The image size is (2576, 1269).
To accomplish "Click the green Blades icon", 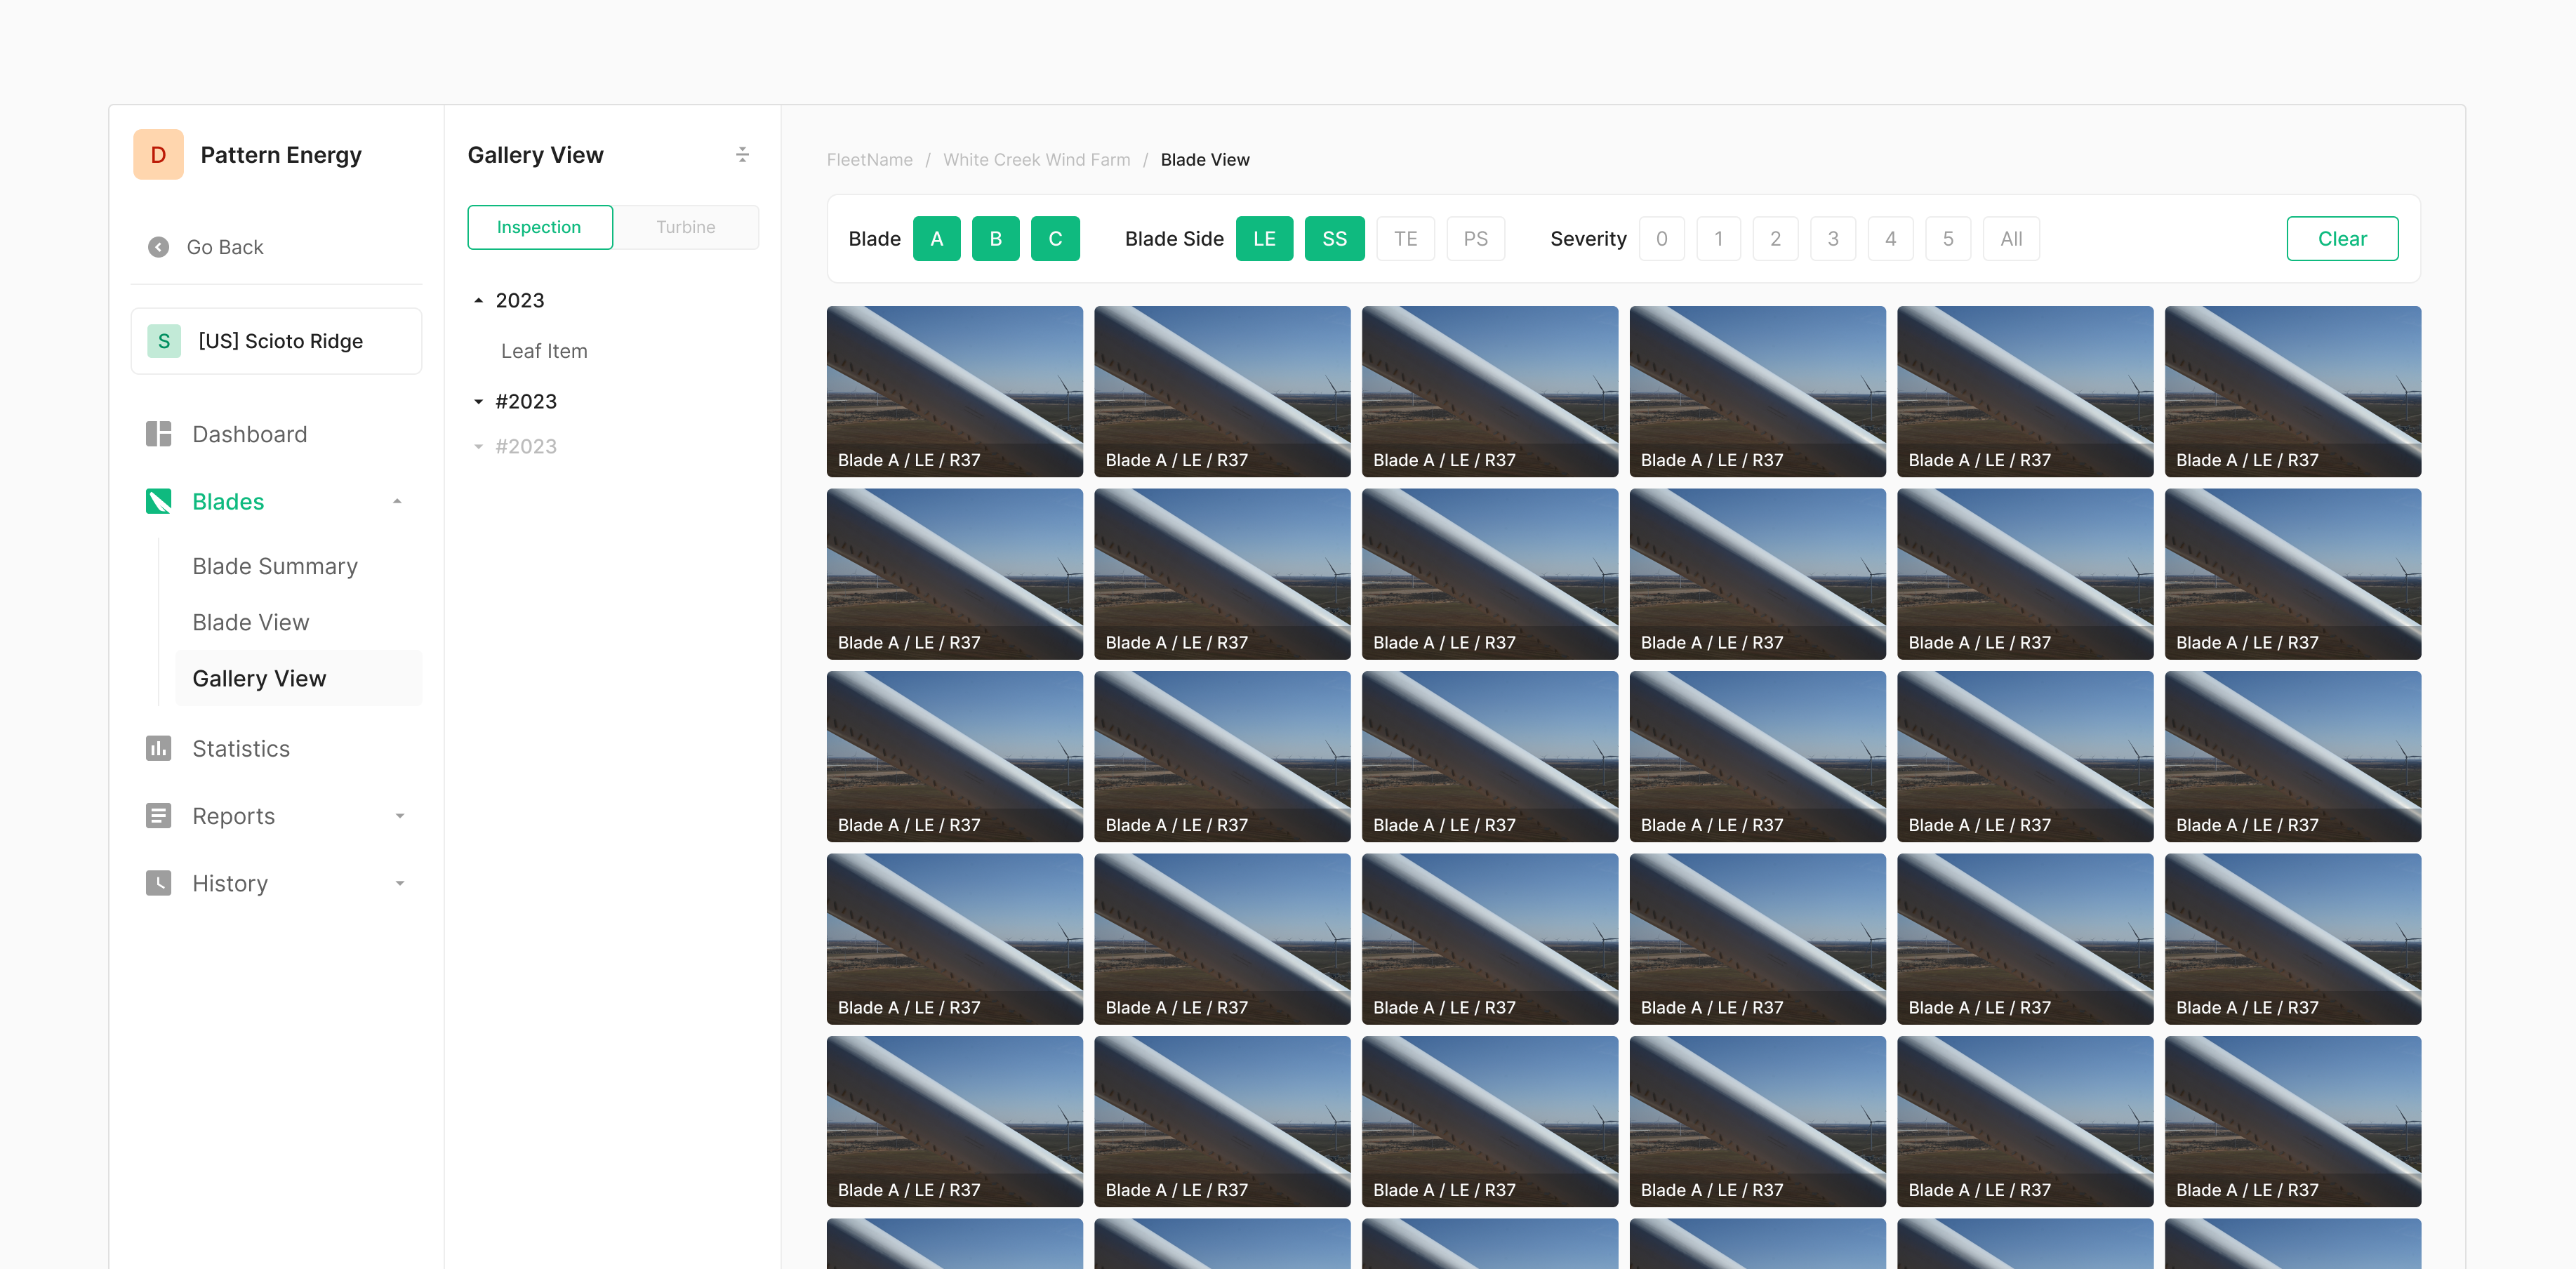I will tap(158, 501).
